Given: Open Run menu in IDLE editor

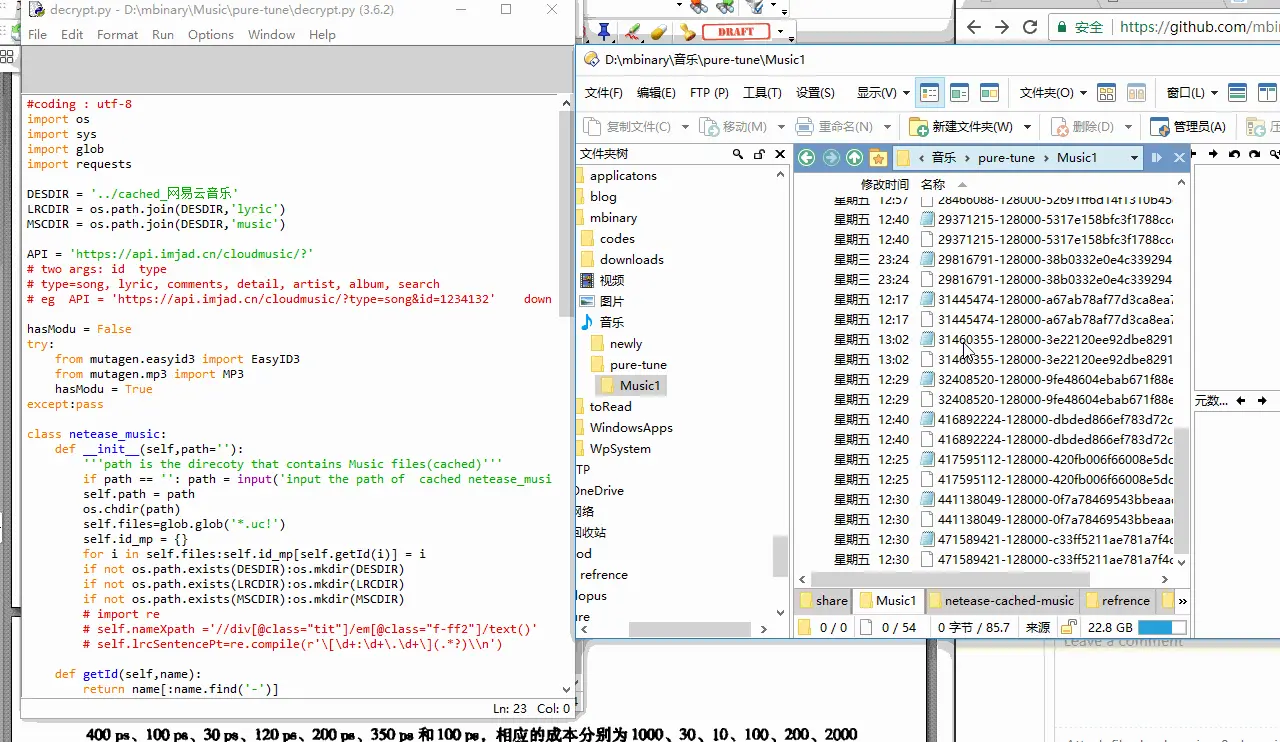Looking at the screenshot, I should pyautogui.click(x=163, y=34).
